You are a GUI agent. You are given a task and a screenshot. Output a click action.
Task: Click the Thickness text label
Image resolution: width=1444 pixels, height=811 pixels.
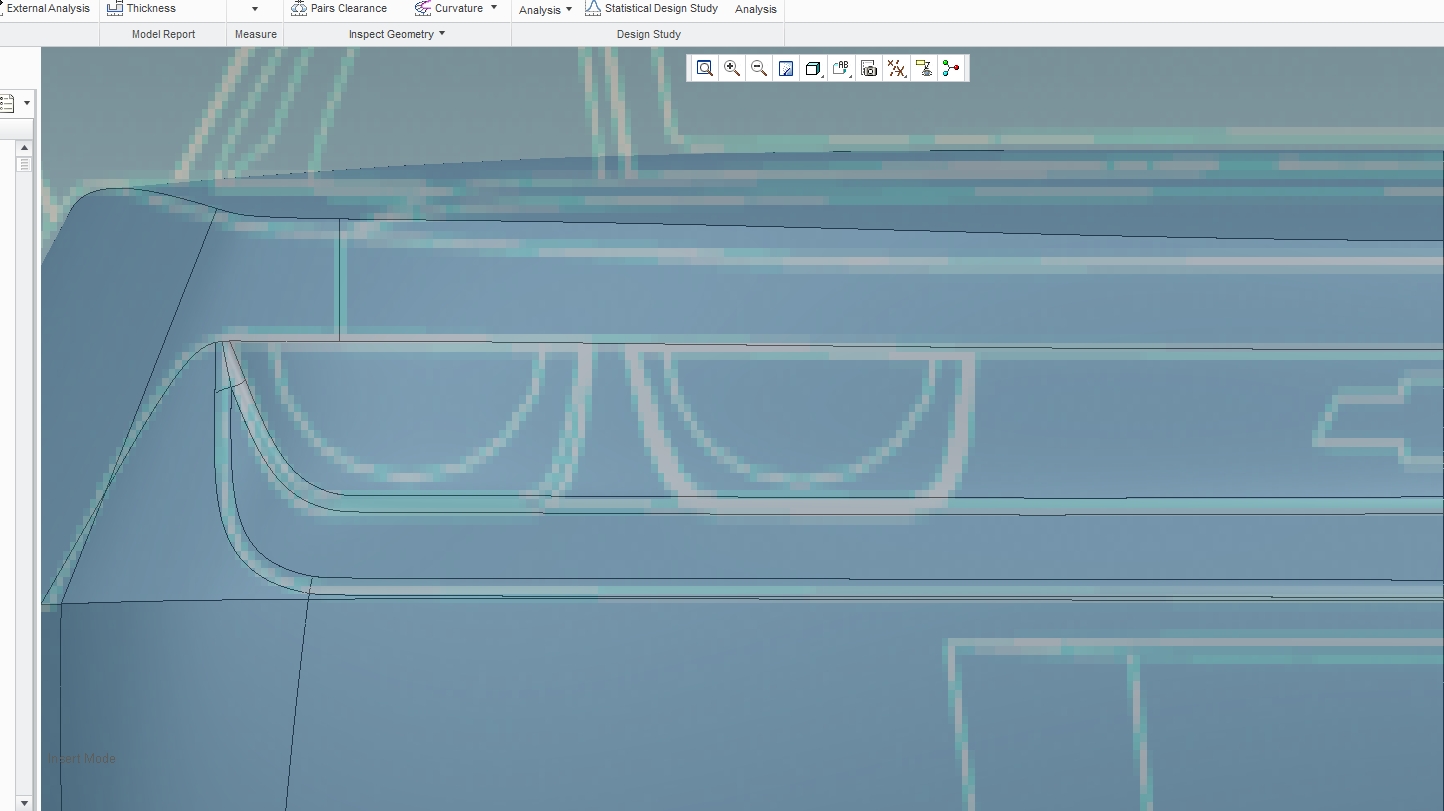(x=151, y=8)
